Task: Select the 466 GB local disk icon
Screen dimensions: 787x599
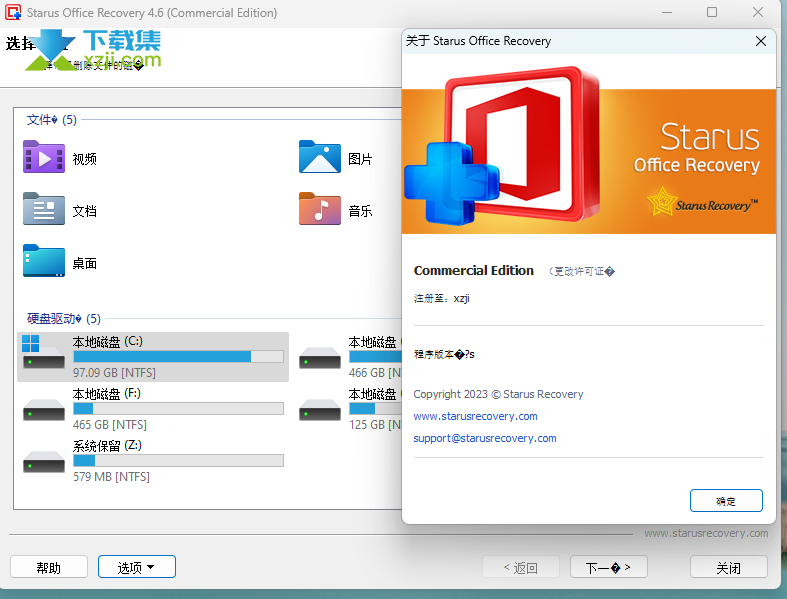Action: [x=320, y=357]
